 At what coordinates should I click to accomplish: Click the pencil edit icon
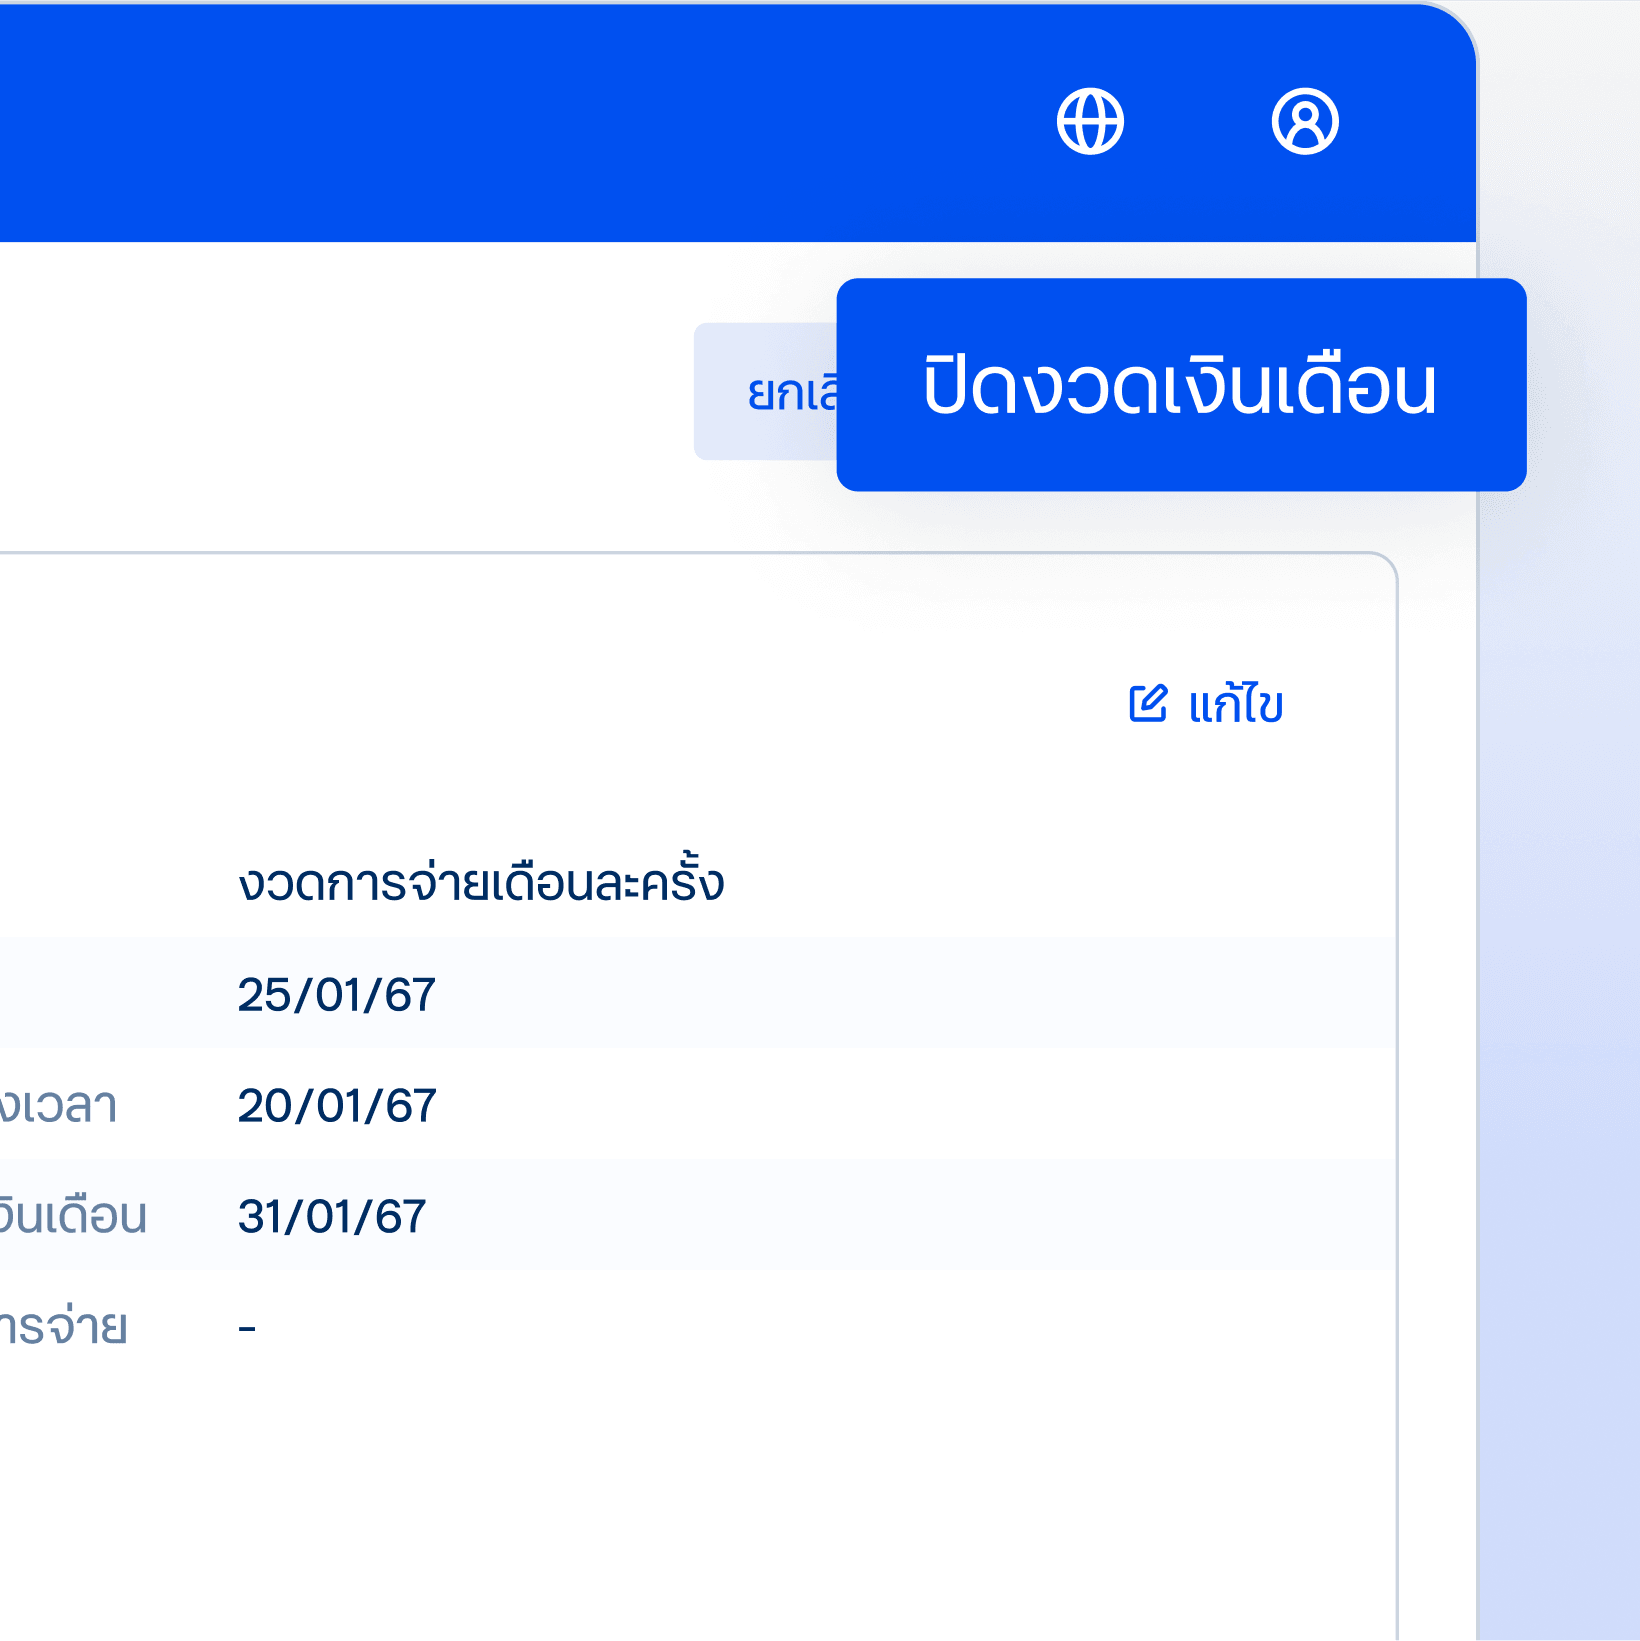click(1147, 703)
